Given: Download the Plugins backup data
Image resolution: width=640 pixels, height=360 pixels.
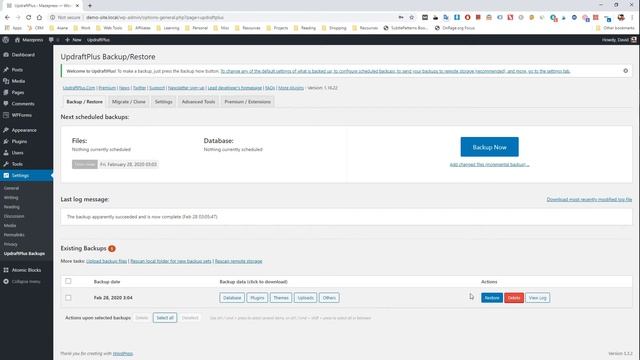Looking at the screenshot, I should click(x=257, y=298).
